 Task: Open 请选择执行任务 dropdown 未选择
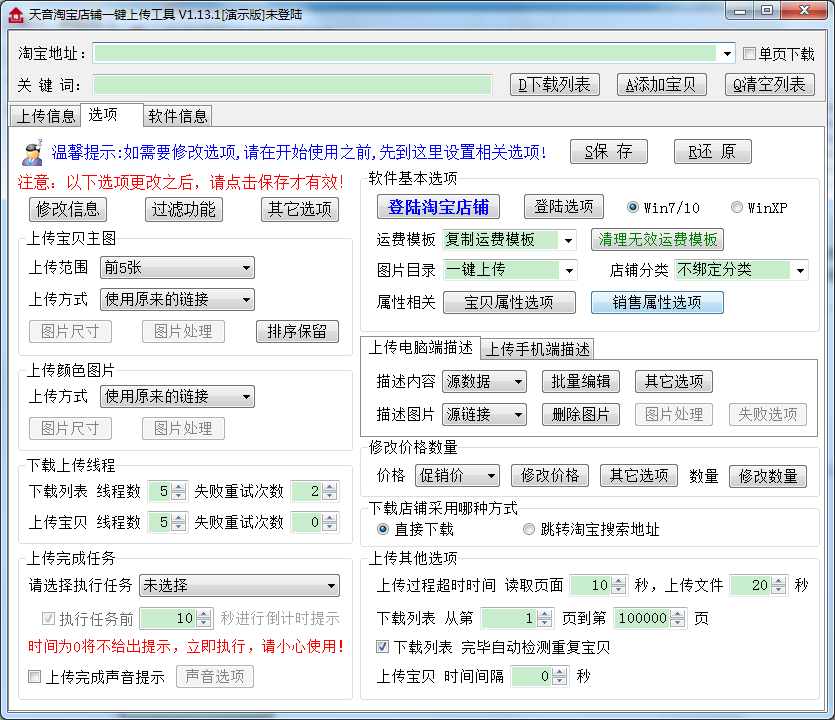[x=239, y=586]
